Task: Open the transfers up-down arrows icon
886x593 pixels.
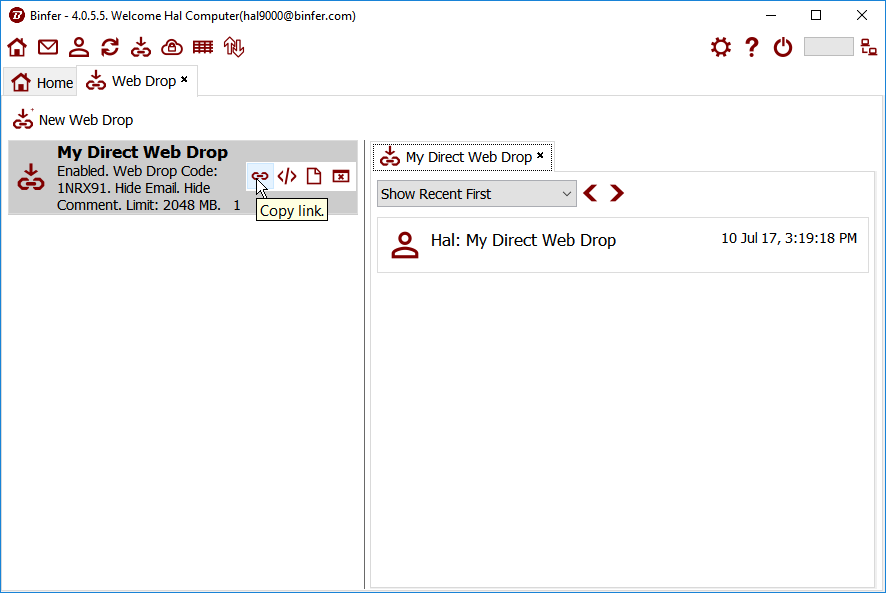Action: click(234, 47)
